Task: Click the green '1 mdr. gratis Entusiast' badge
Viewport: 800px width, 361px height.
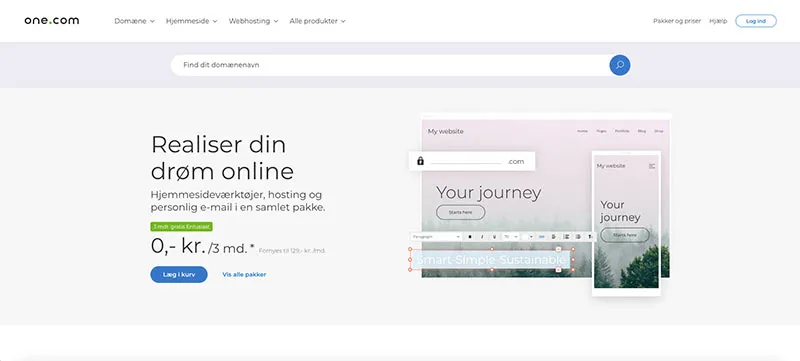Action: [181, 226]
